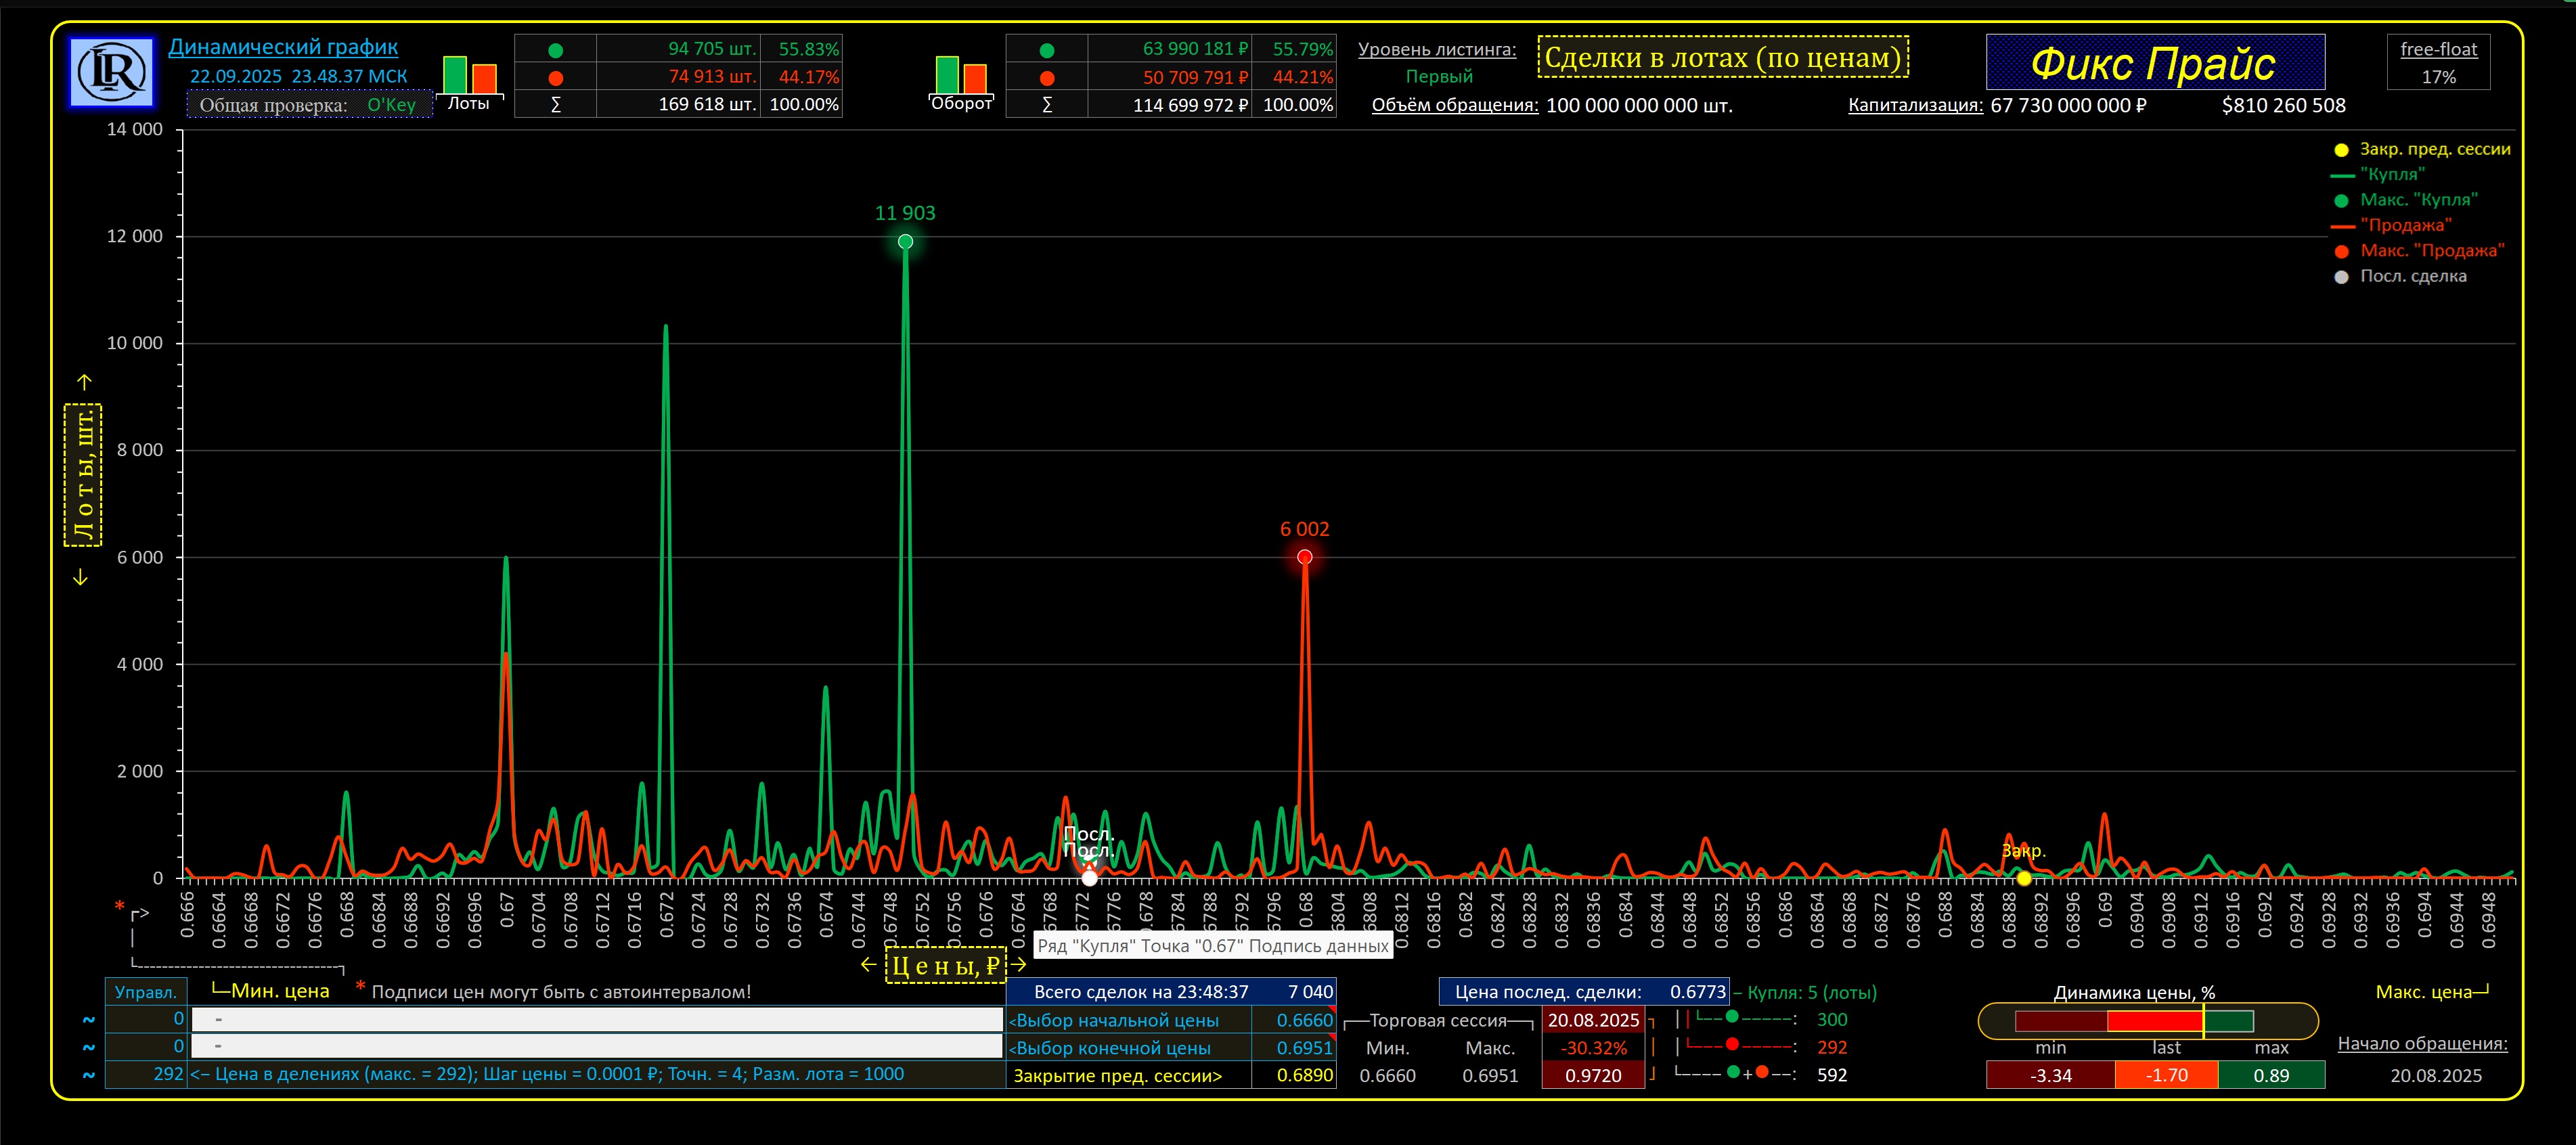Click the green 11 903 max buy marker
2576x1145 pixels.
(905, 242)
